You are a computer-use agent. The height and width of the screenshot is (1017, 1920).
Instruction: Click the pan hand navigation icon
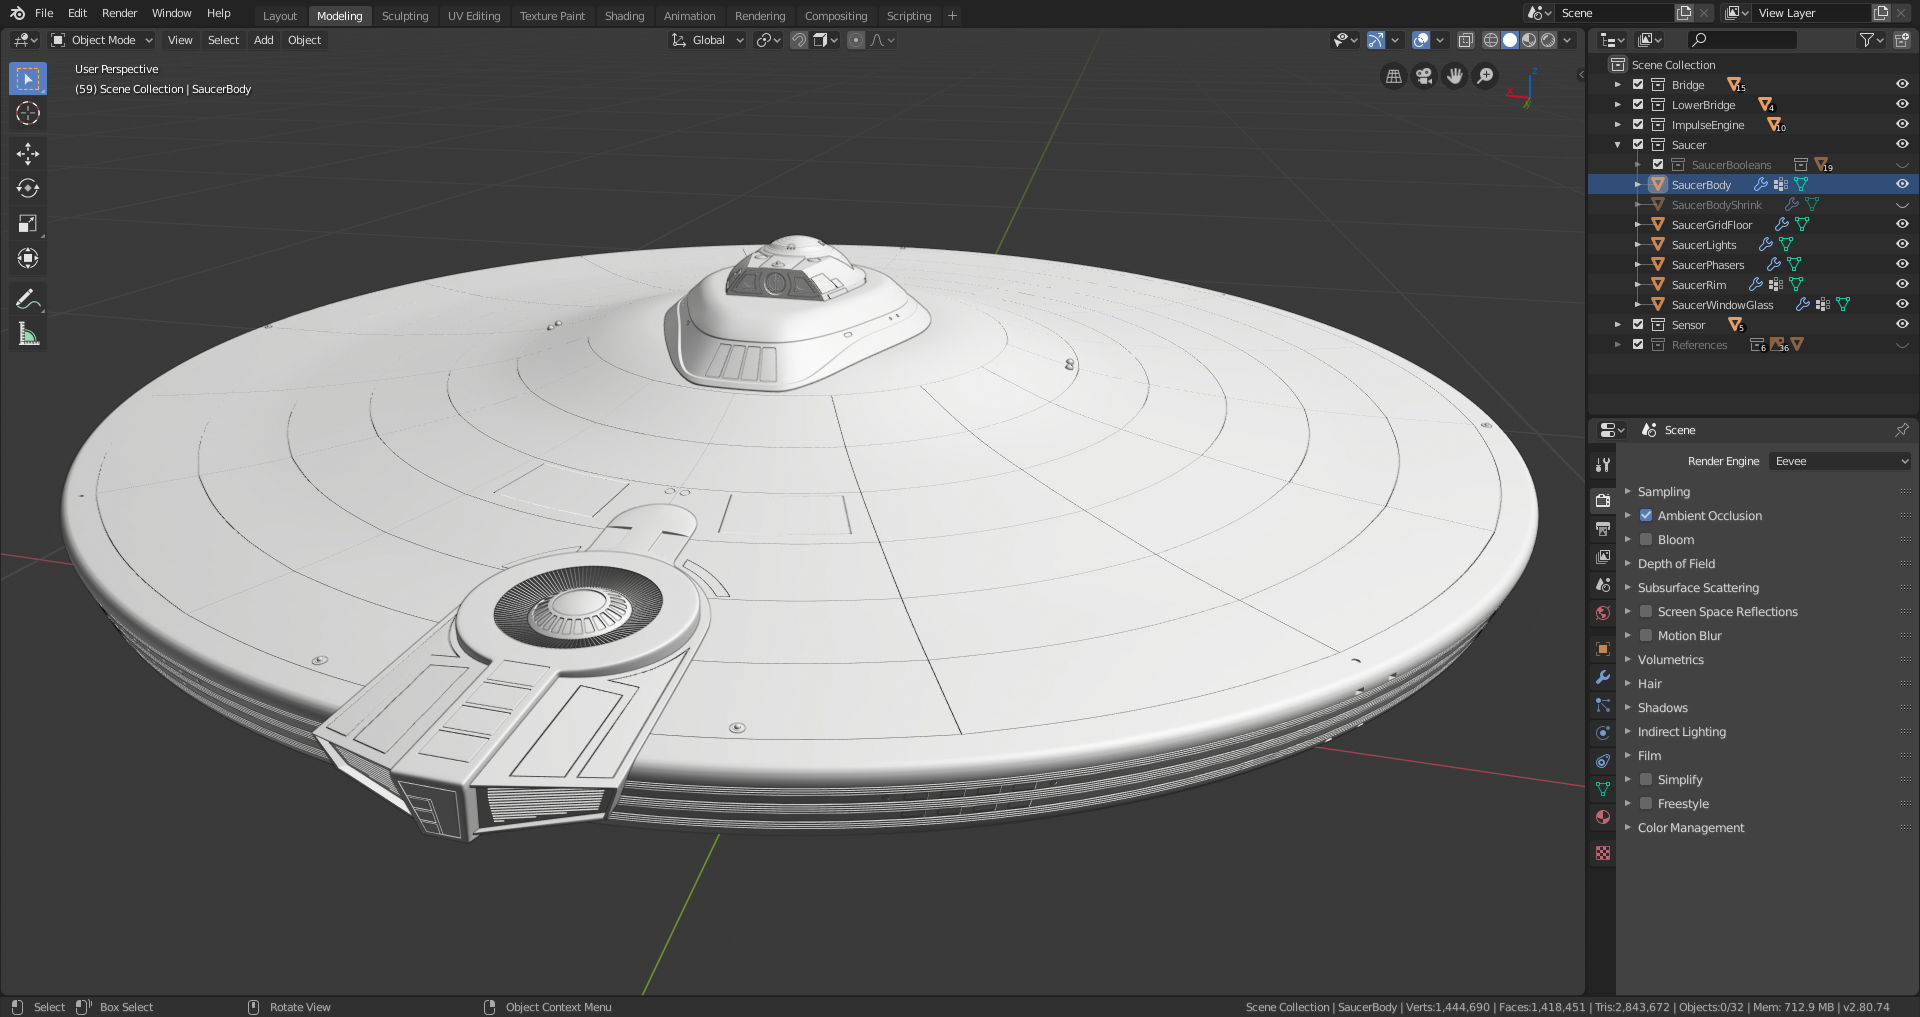1455,76
